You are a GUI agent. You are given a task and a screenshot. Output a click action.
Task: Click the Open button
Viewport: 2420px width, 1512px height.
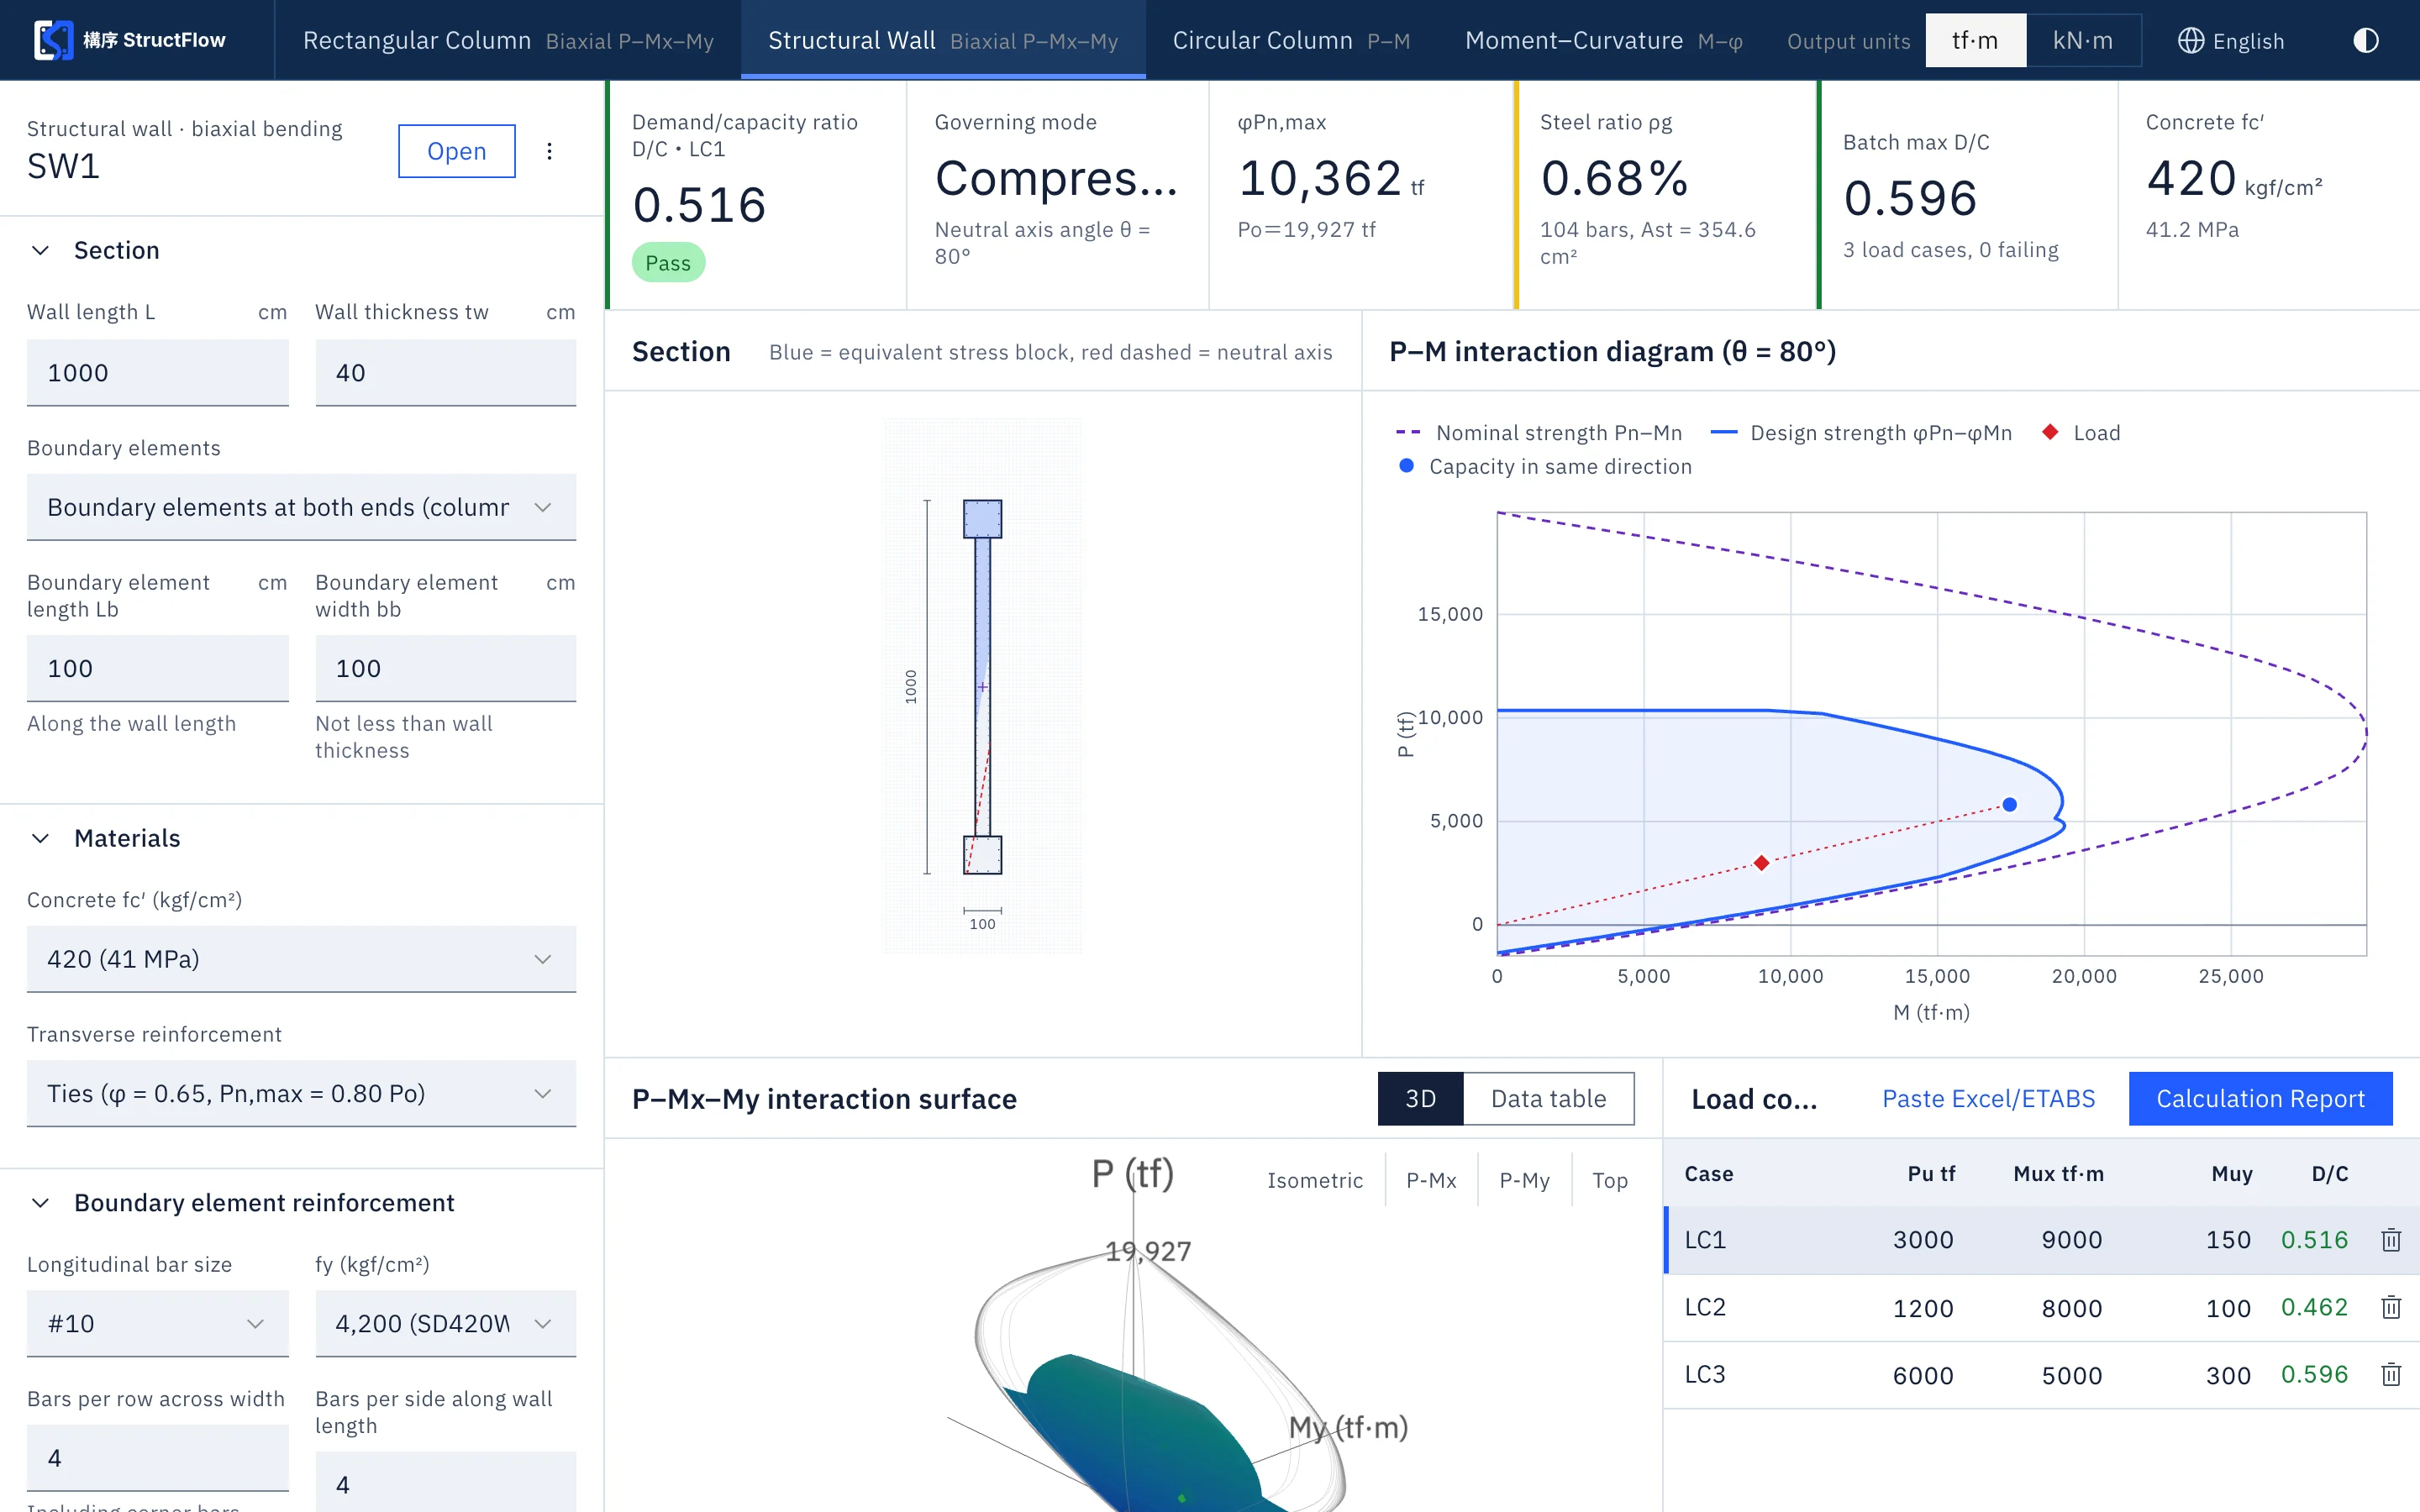[x=456, y=151]
